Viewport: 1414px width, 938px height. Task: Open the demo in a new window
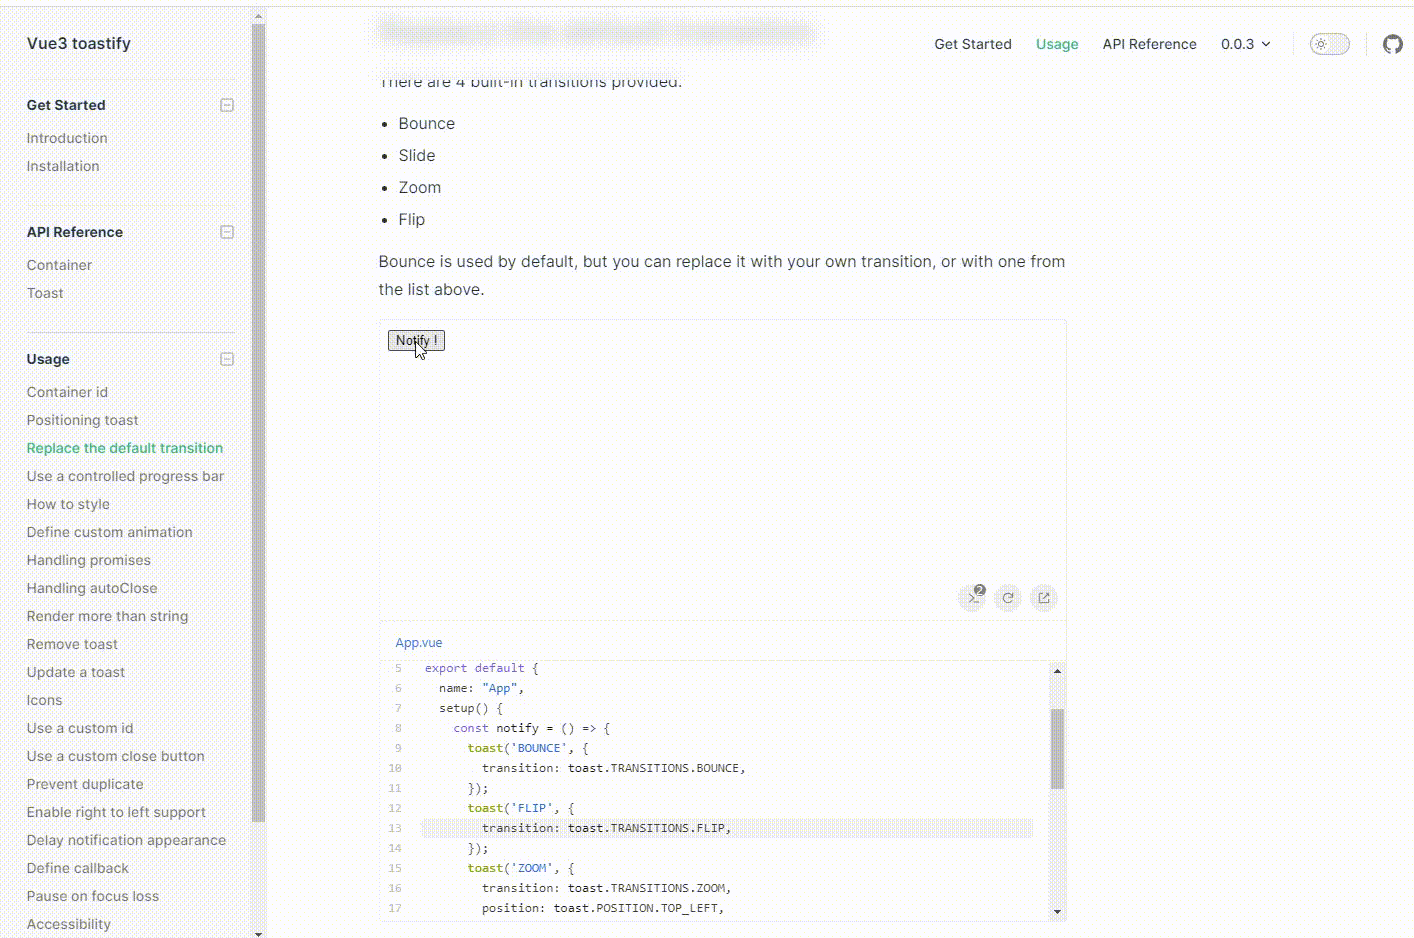[x=1043, y=597]
